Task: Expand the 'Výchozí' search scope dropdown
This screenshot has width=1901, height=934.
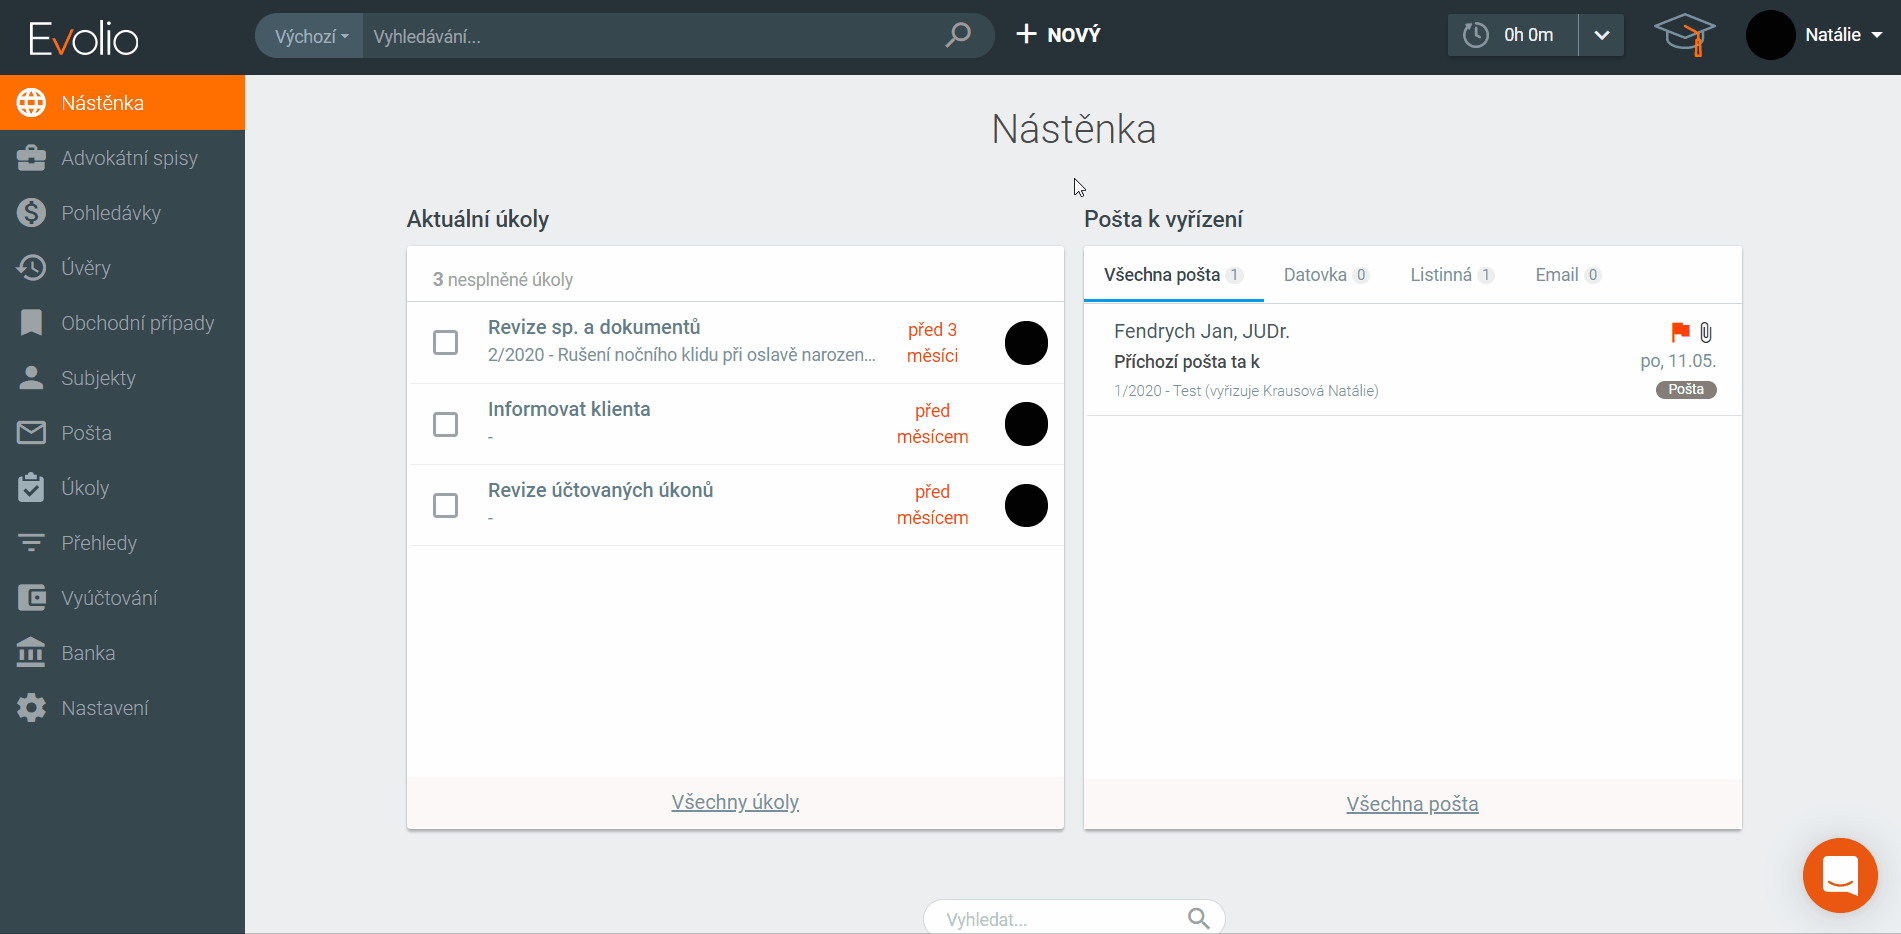Action: [310, 36]
